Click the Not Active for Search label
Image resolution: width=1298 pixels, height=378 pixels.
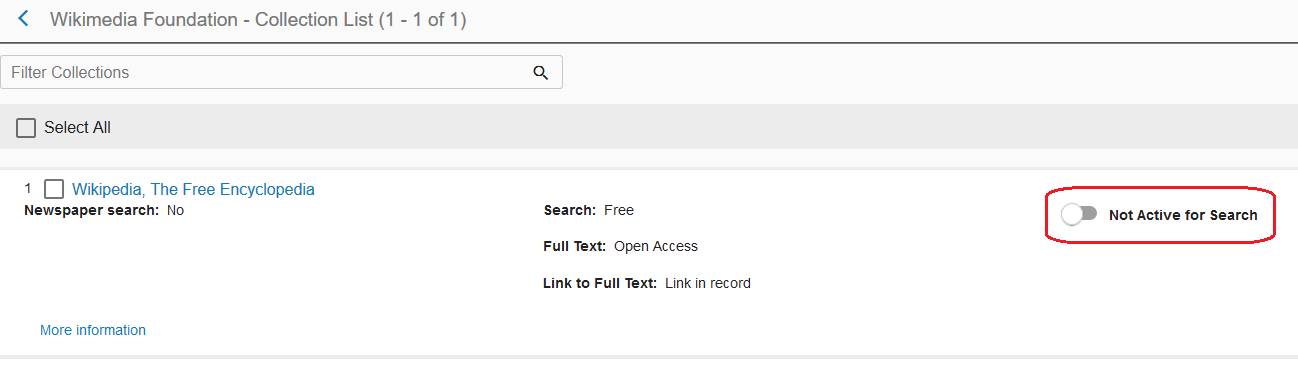click(x=1183, y=215)
